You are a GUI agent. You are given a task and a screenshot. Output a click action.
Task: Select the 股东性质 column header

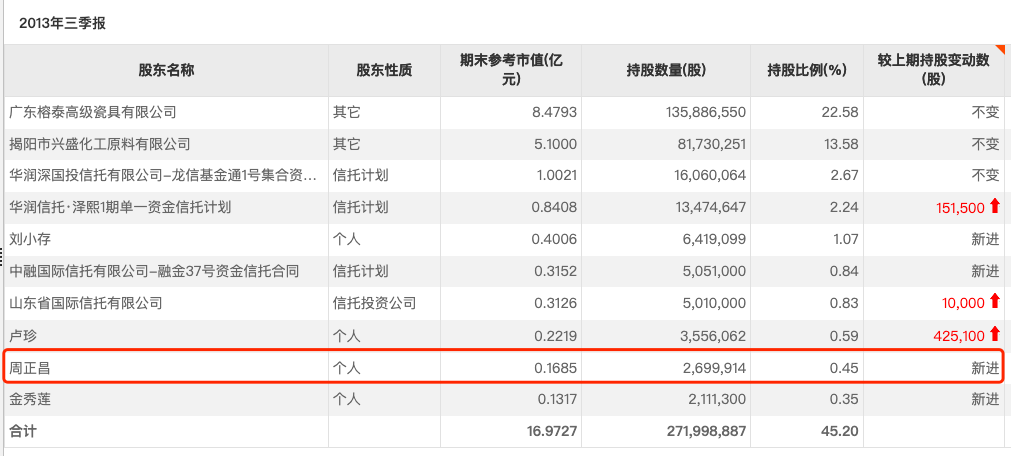point(384,70)
